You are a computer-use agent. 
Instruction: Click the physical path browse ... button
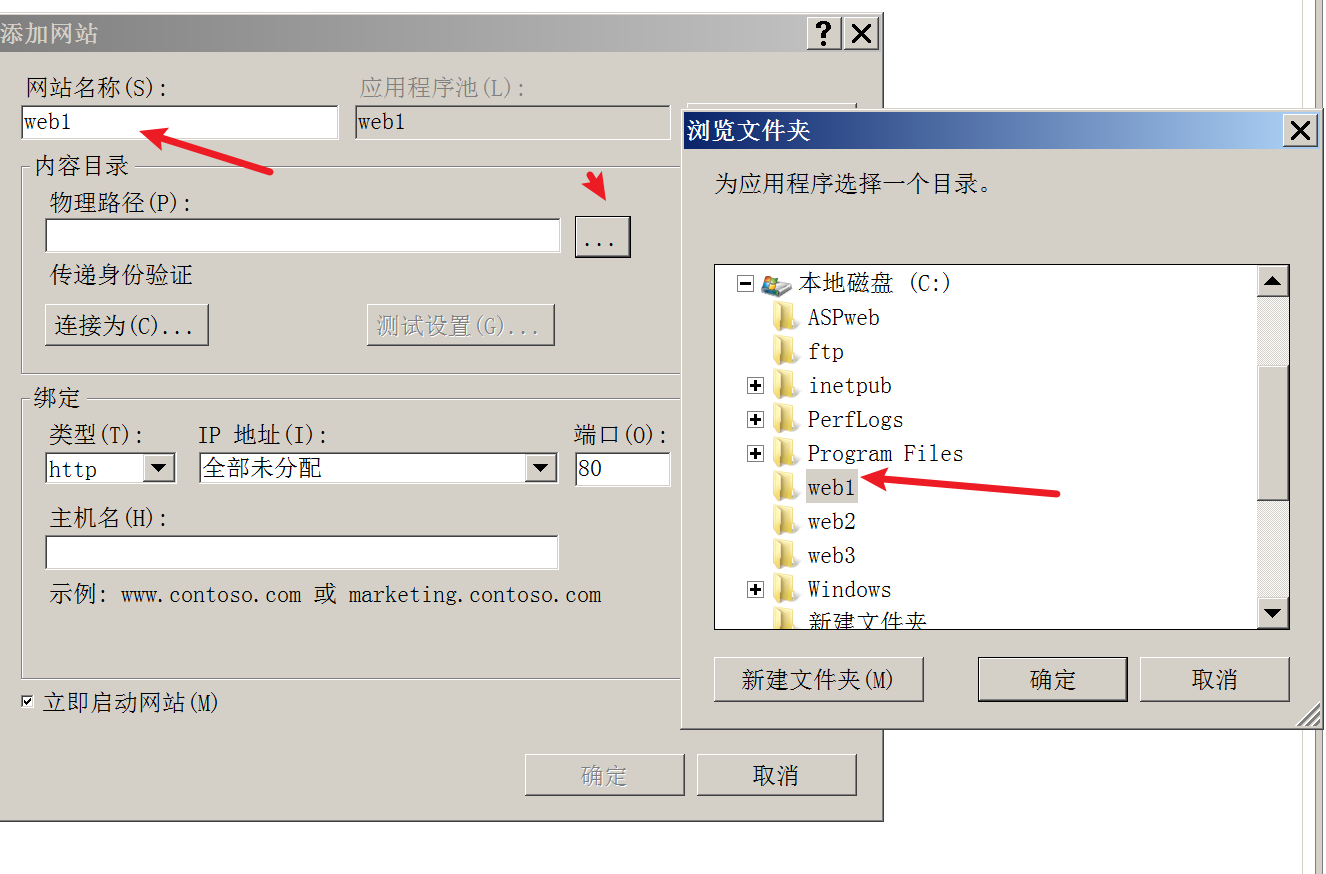coord(602,237)
